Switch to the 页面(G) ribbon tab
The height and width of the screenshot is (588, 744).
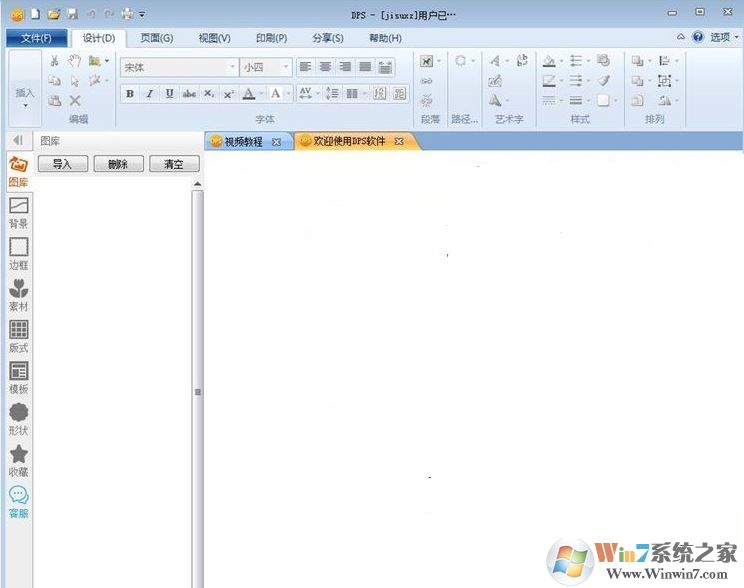[157, 38]
